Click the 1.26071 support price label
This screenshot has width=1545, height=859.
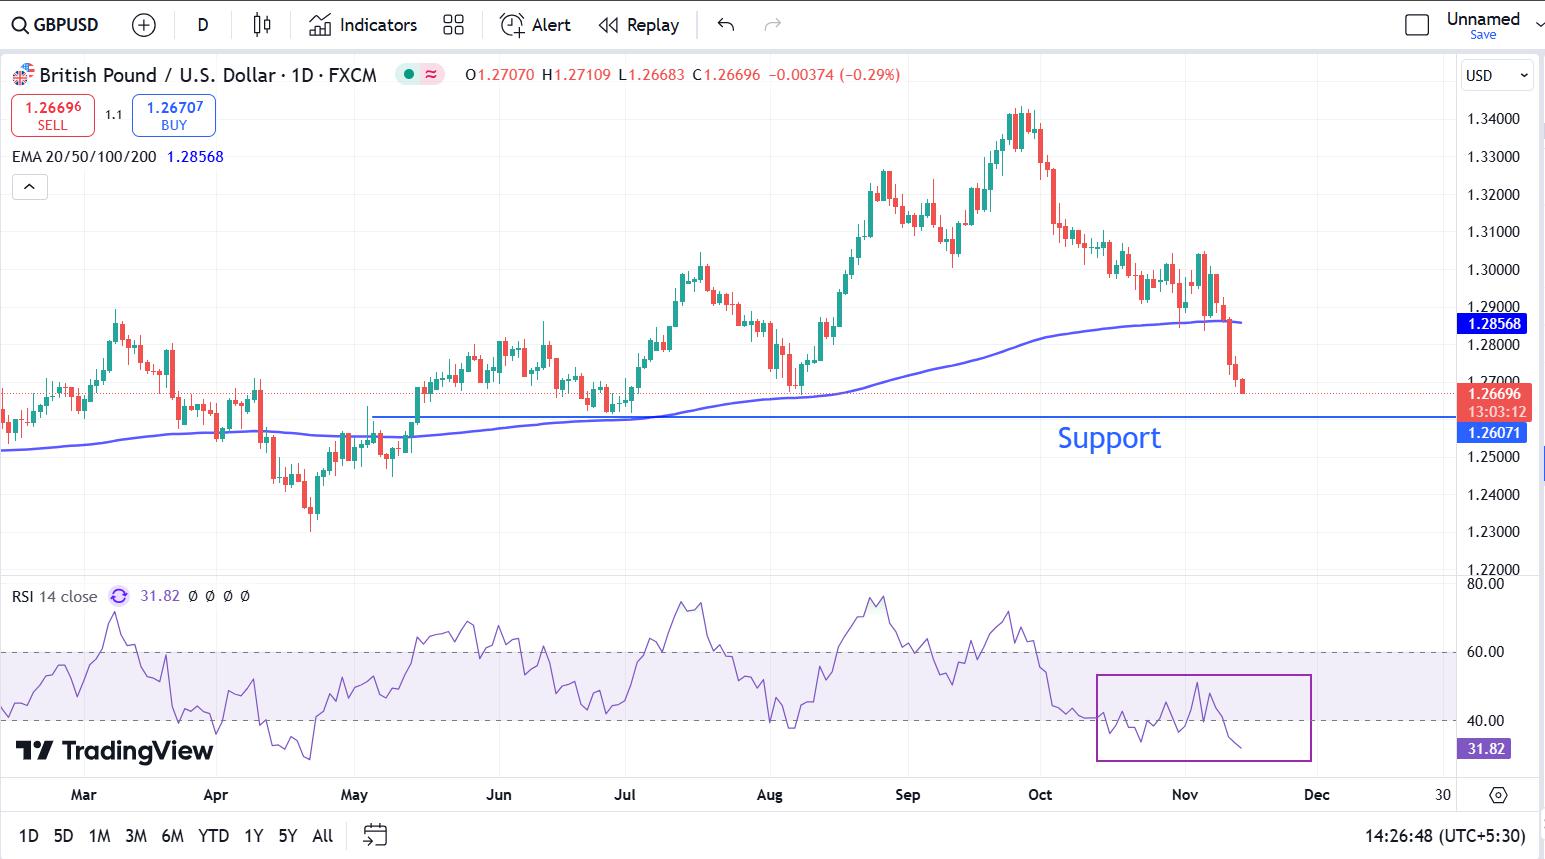click(1492, 433)
